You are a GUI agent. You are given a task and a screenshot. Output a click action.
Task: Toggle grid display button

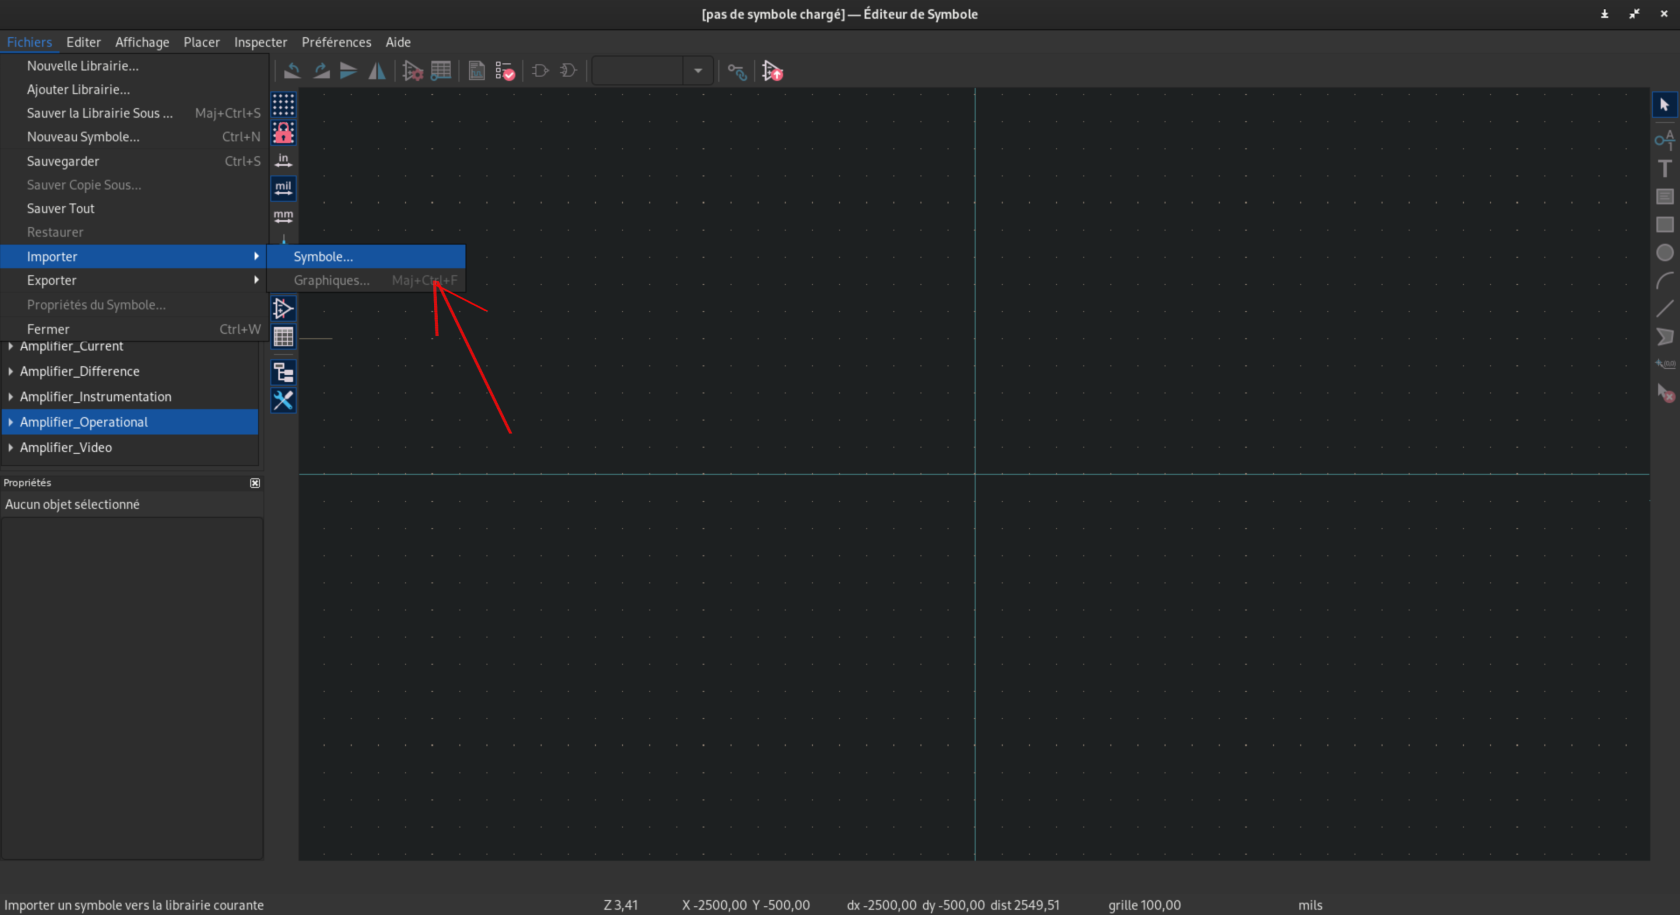[284, 104]
